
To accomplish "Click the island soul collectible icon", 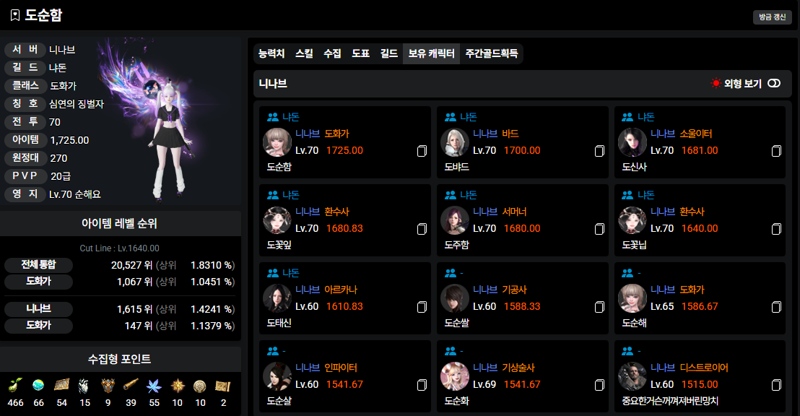I will point(38,385).
